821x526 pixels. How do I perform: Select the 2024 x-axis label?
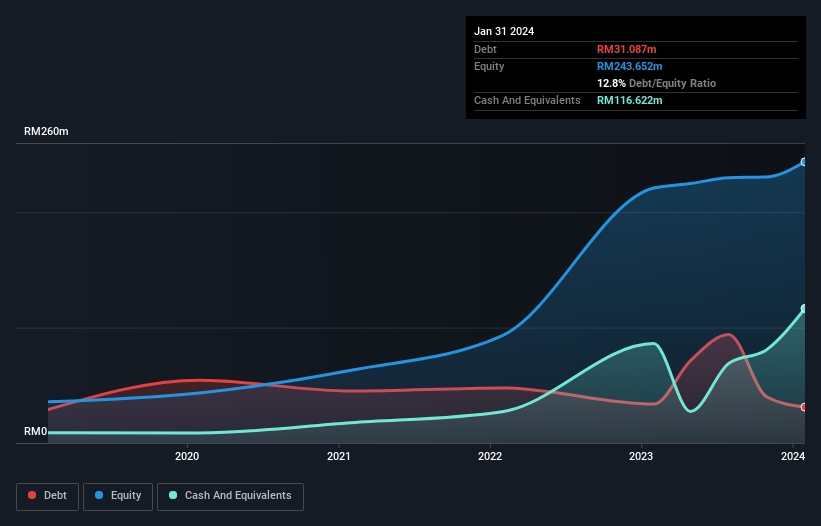point(793,456)
